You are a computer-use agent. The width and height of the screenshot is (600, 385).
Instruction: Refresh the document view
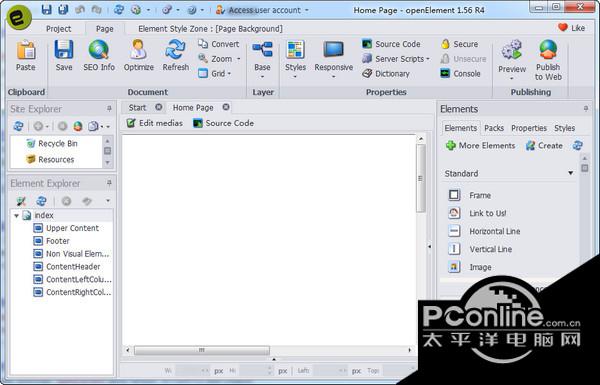(176, 55)
